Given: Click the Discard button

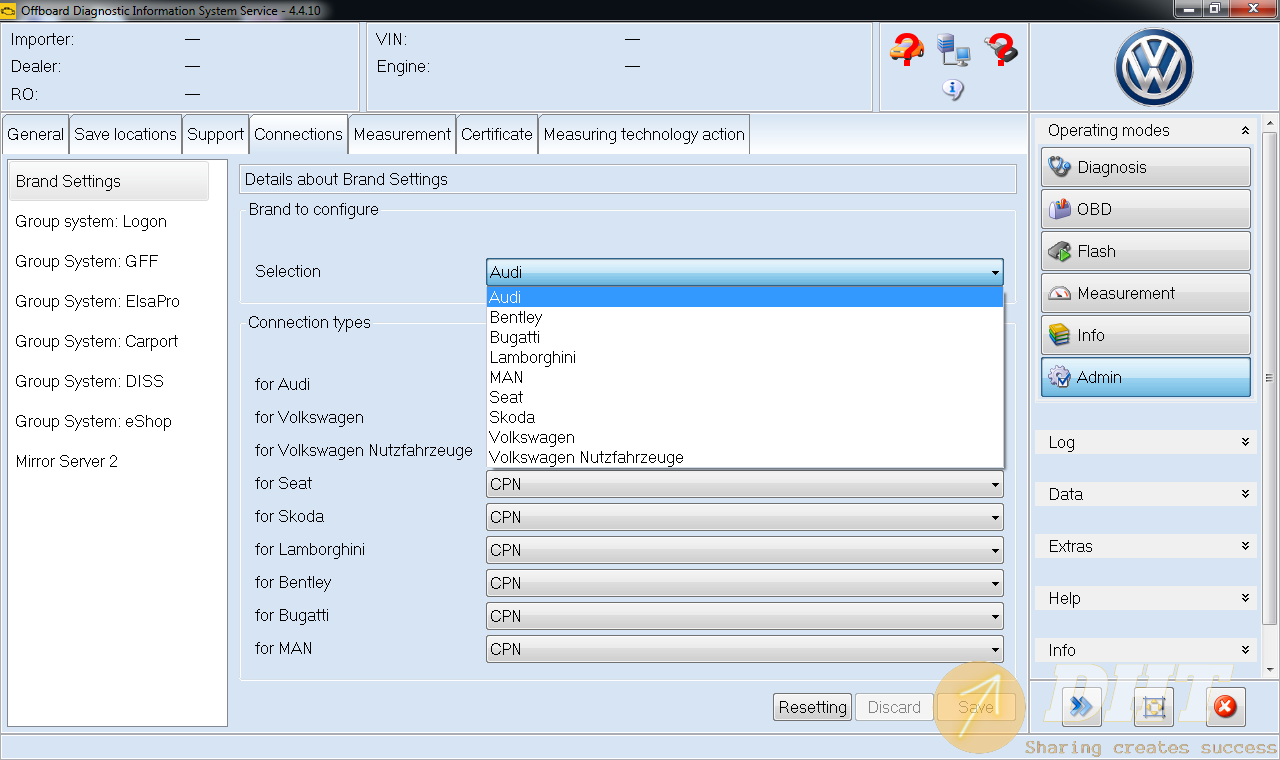Looking at the screenshot, I should pyautogui.click(x=894, y=707).
